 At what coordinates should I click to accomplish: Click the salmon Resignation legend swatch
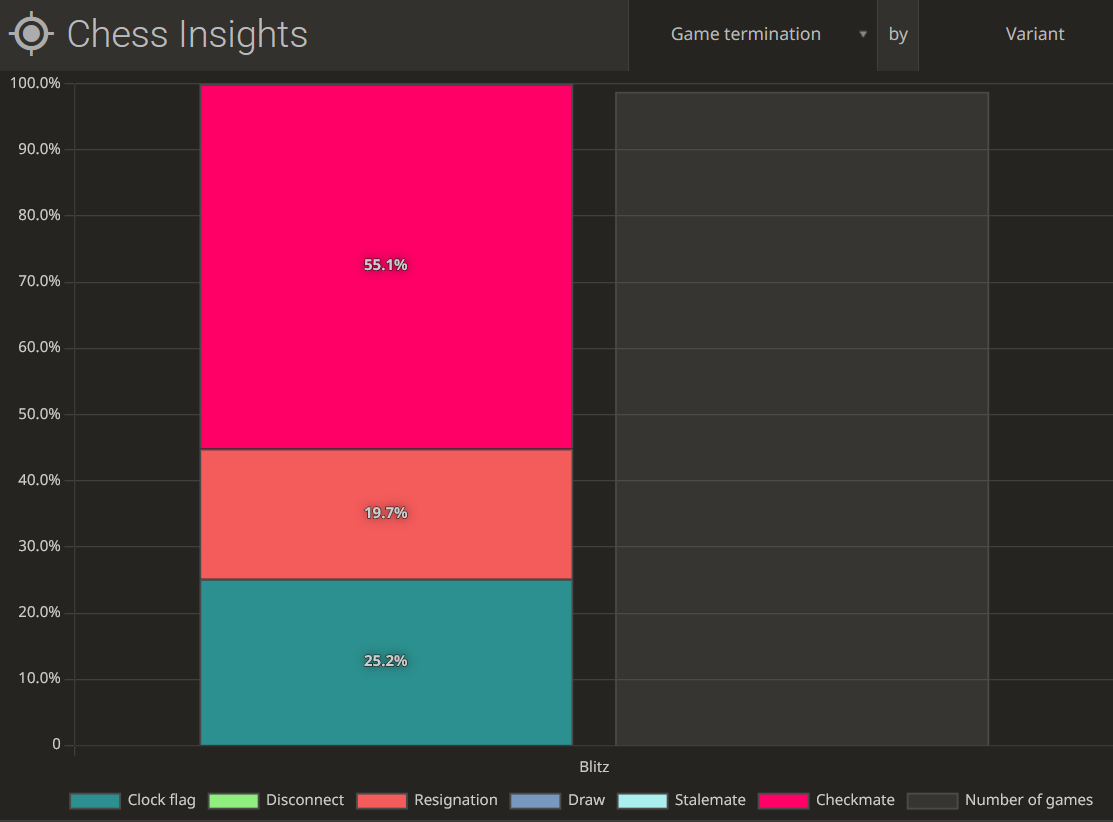(x=382, y=801)
